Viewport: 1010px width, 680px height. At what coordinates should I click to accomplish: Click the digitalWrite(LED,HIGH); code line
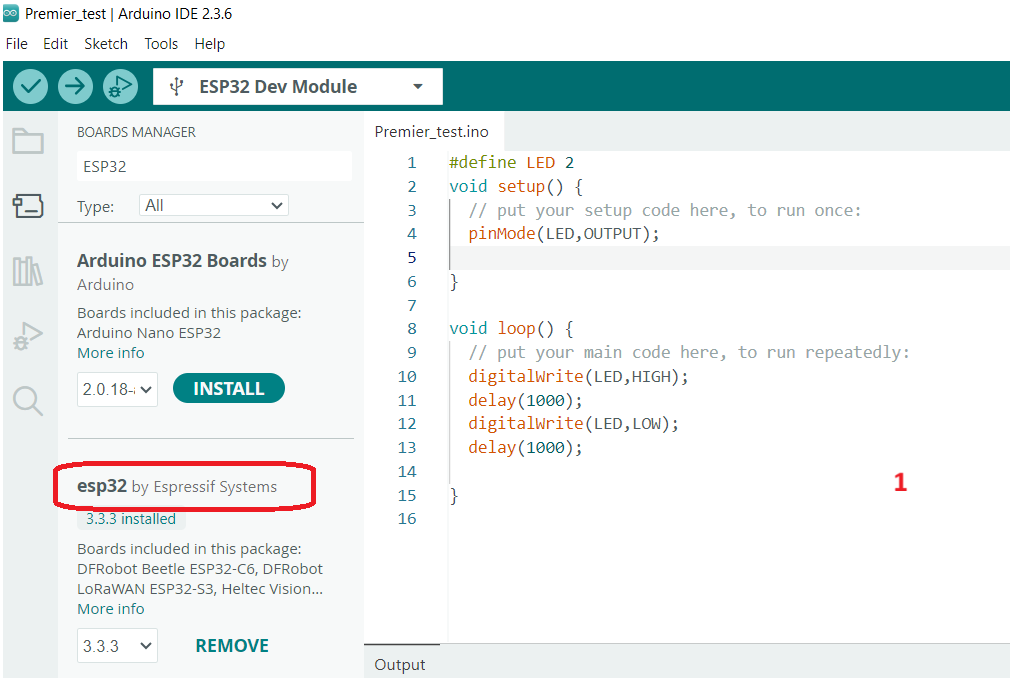tap(578, 377)
